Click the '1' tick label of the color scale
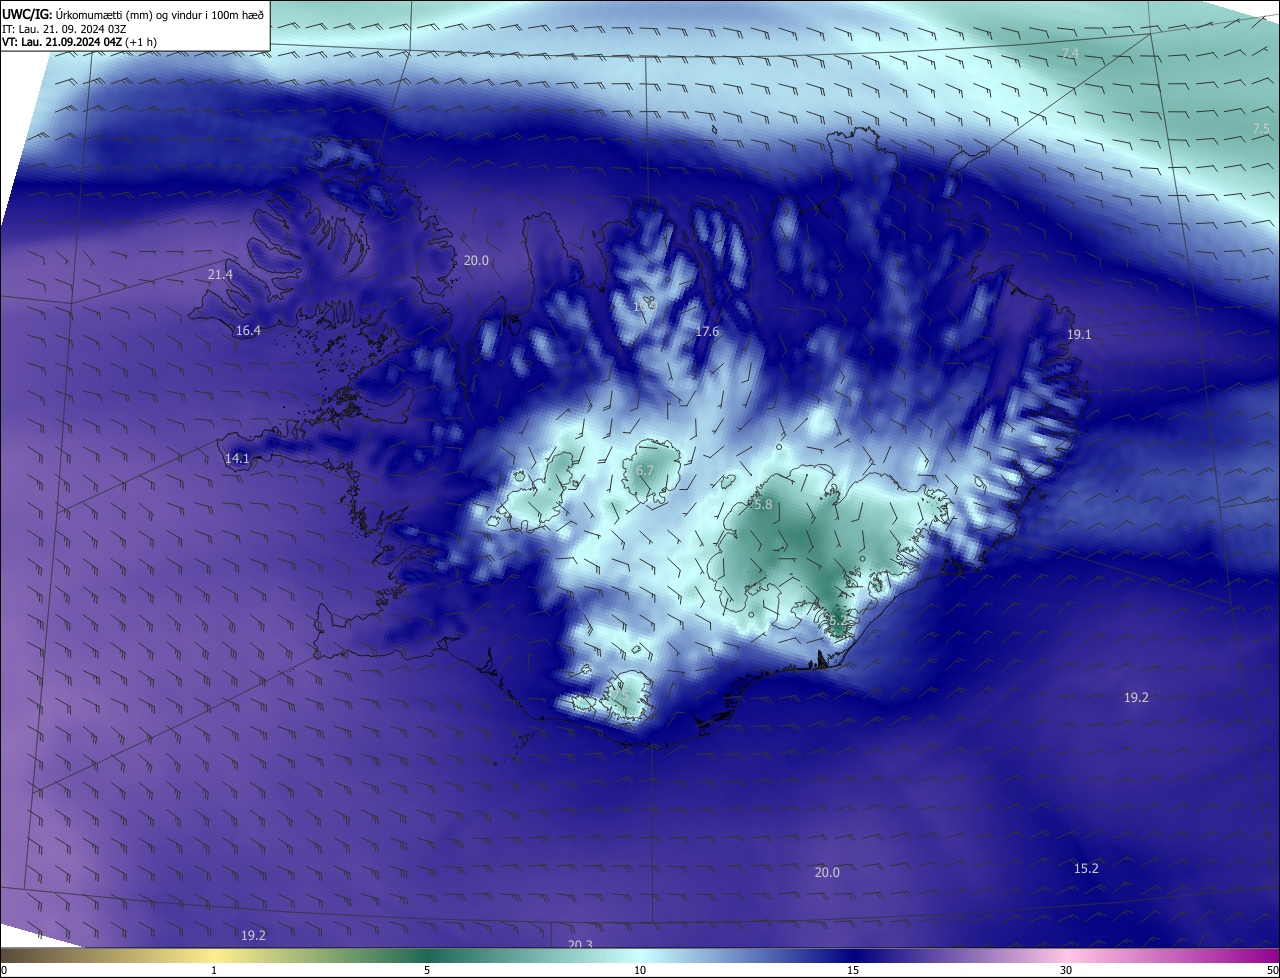 point(214,970)
